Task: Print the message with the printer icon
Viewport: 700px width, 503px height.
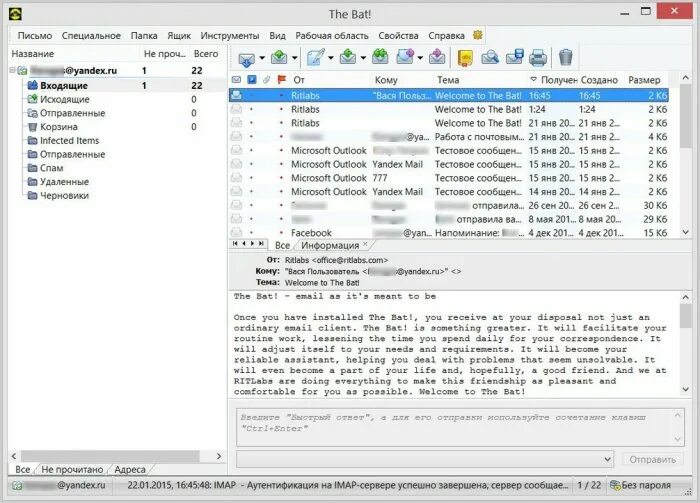Action: pyautogui.click(x=538, y=58)
